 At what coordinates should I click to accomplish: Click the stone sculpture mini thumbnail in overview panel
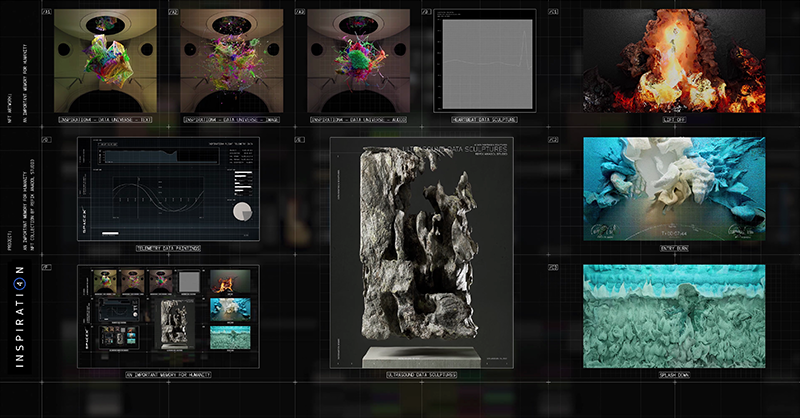174,324
